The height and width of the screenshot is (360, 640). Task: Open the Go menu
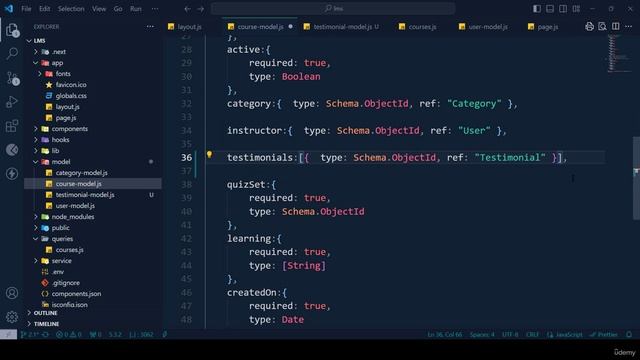point(118,9)
